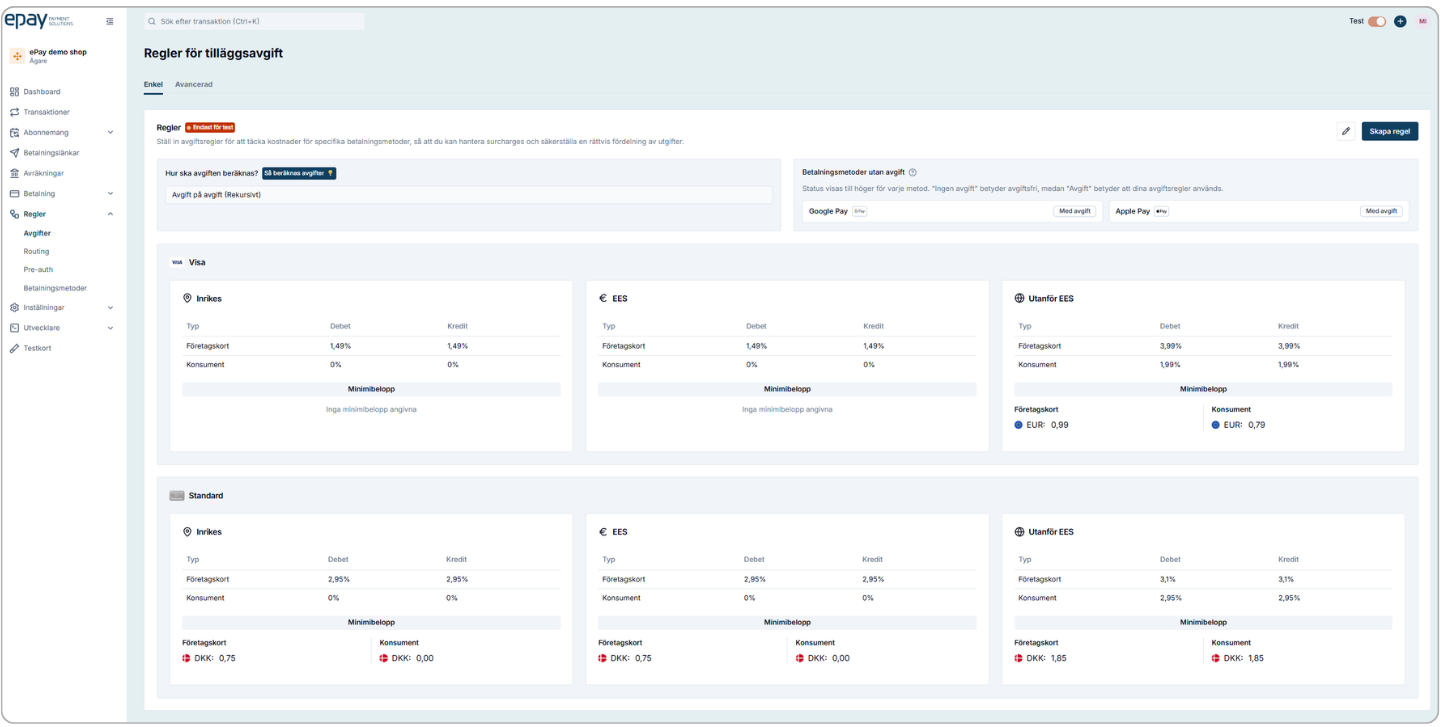The height and width of the screenshot is (727, 1441).
Task: Open the Testkort page
Action: 37,348
